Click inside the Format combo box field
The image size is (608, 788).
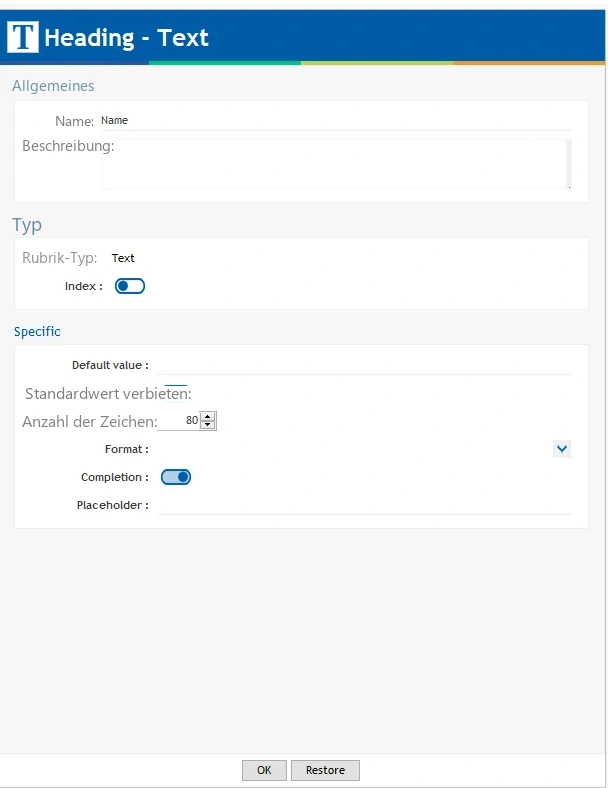[355, 449]
